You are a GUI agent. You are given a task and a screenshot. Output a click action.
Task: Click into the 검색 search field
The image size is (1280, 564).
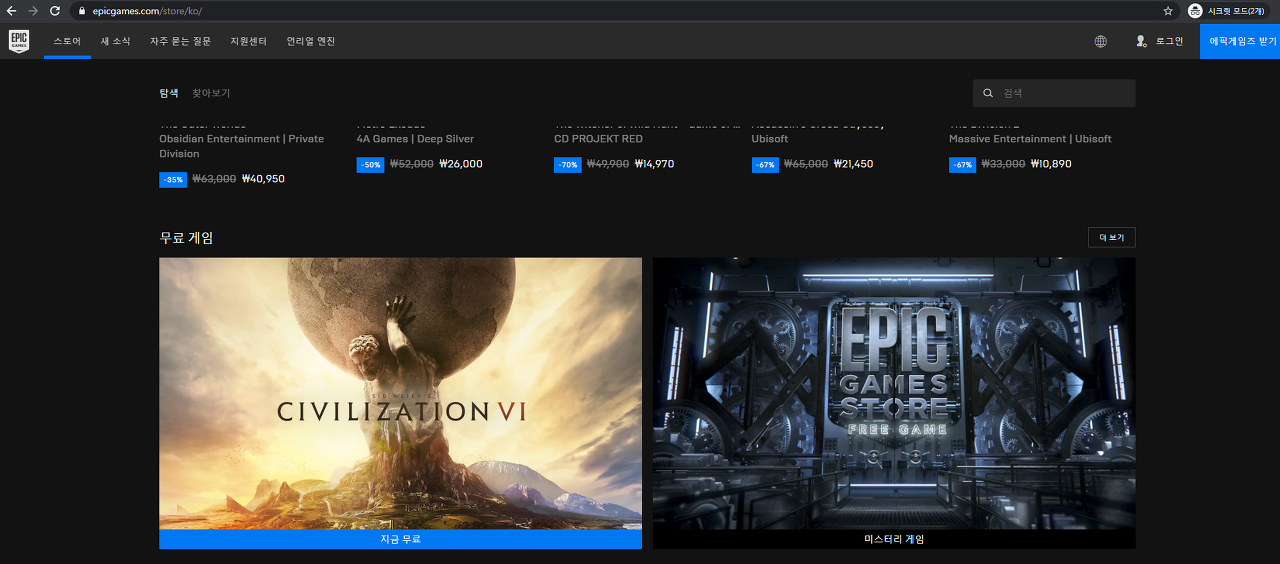tap(1054, 93)
